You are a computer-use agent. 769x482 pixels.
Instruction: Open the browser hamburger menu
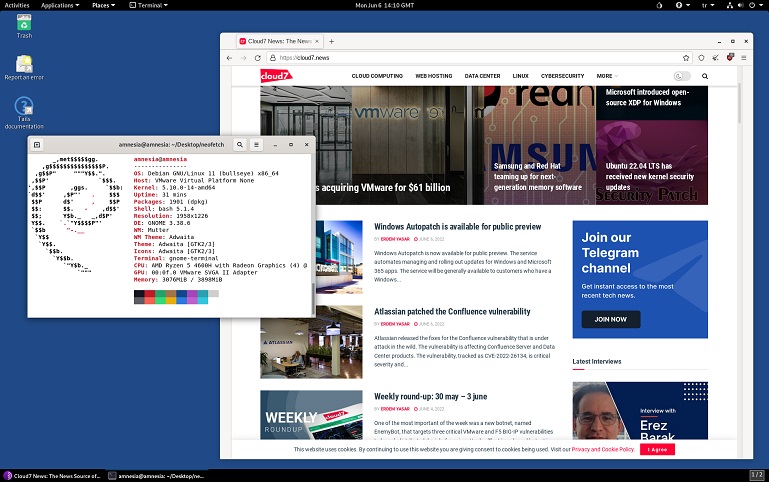[743, 58]
